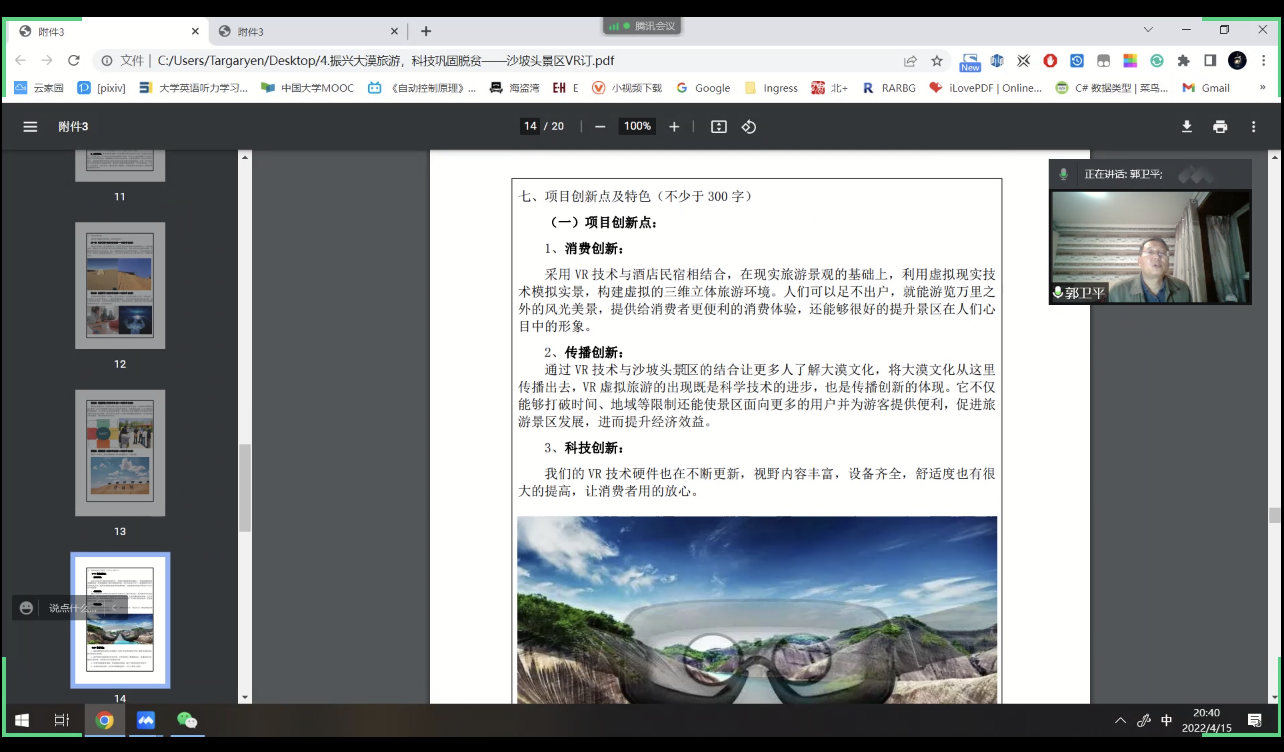Click the zoom out minus button
This screenshot has height=752, width=1284.
pos(600,127)
